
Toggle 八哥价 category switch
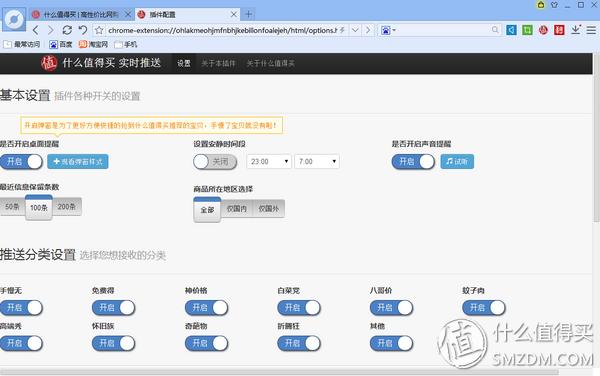pos(392,308)
